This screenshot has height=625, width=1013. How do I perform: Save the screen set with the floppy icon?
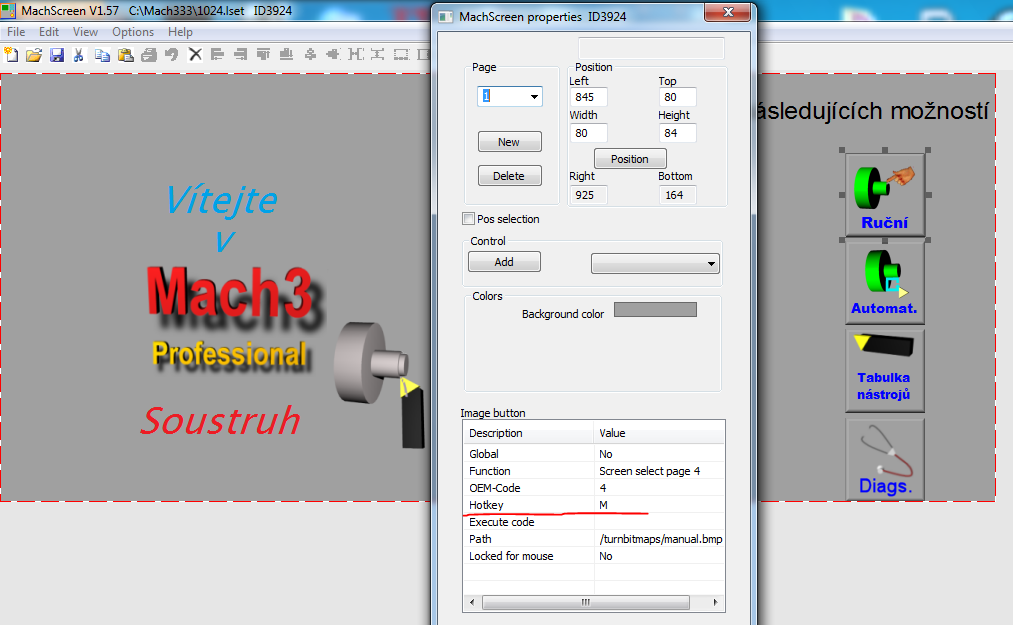pyautogui.click(x=56, y=54)
